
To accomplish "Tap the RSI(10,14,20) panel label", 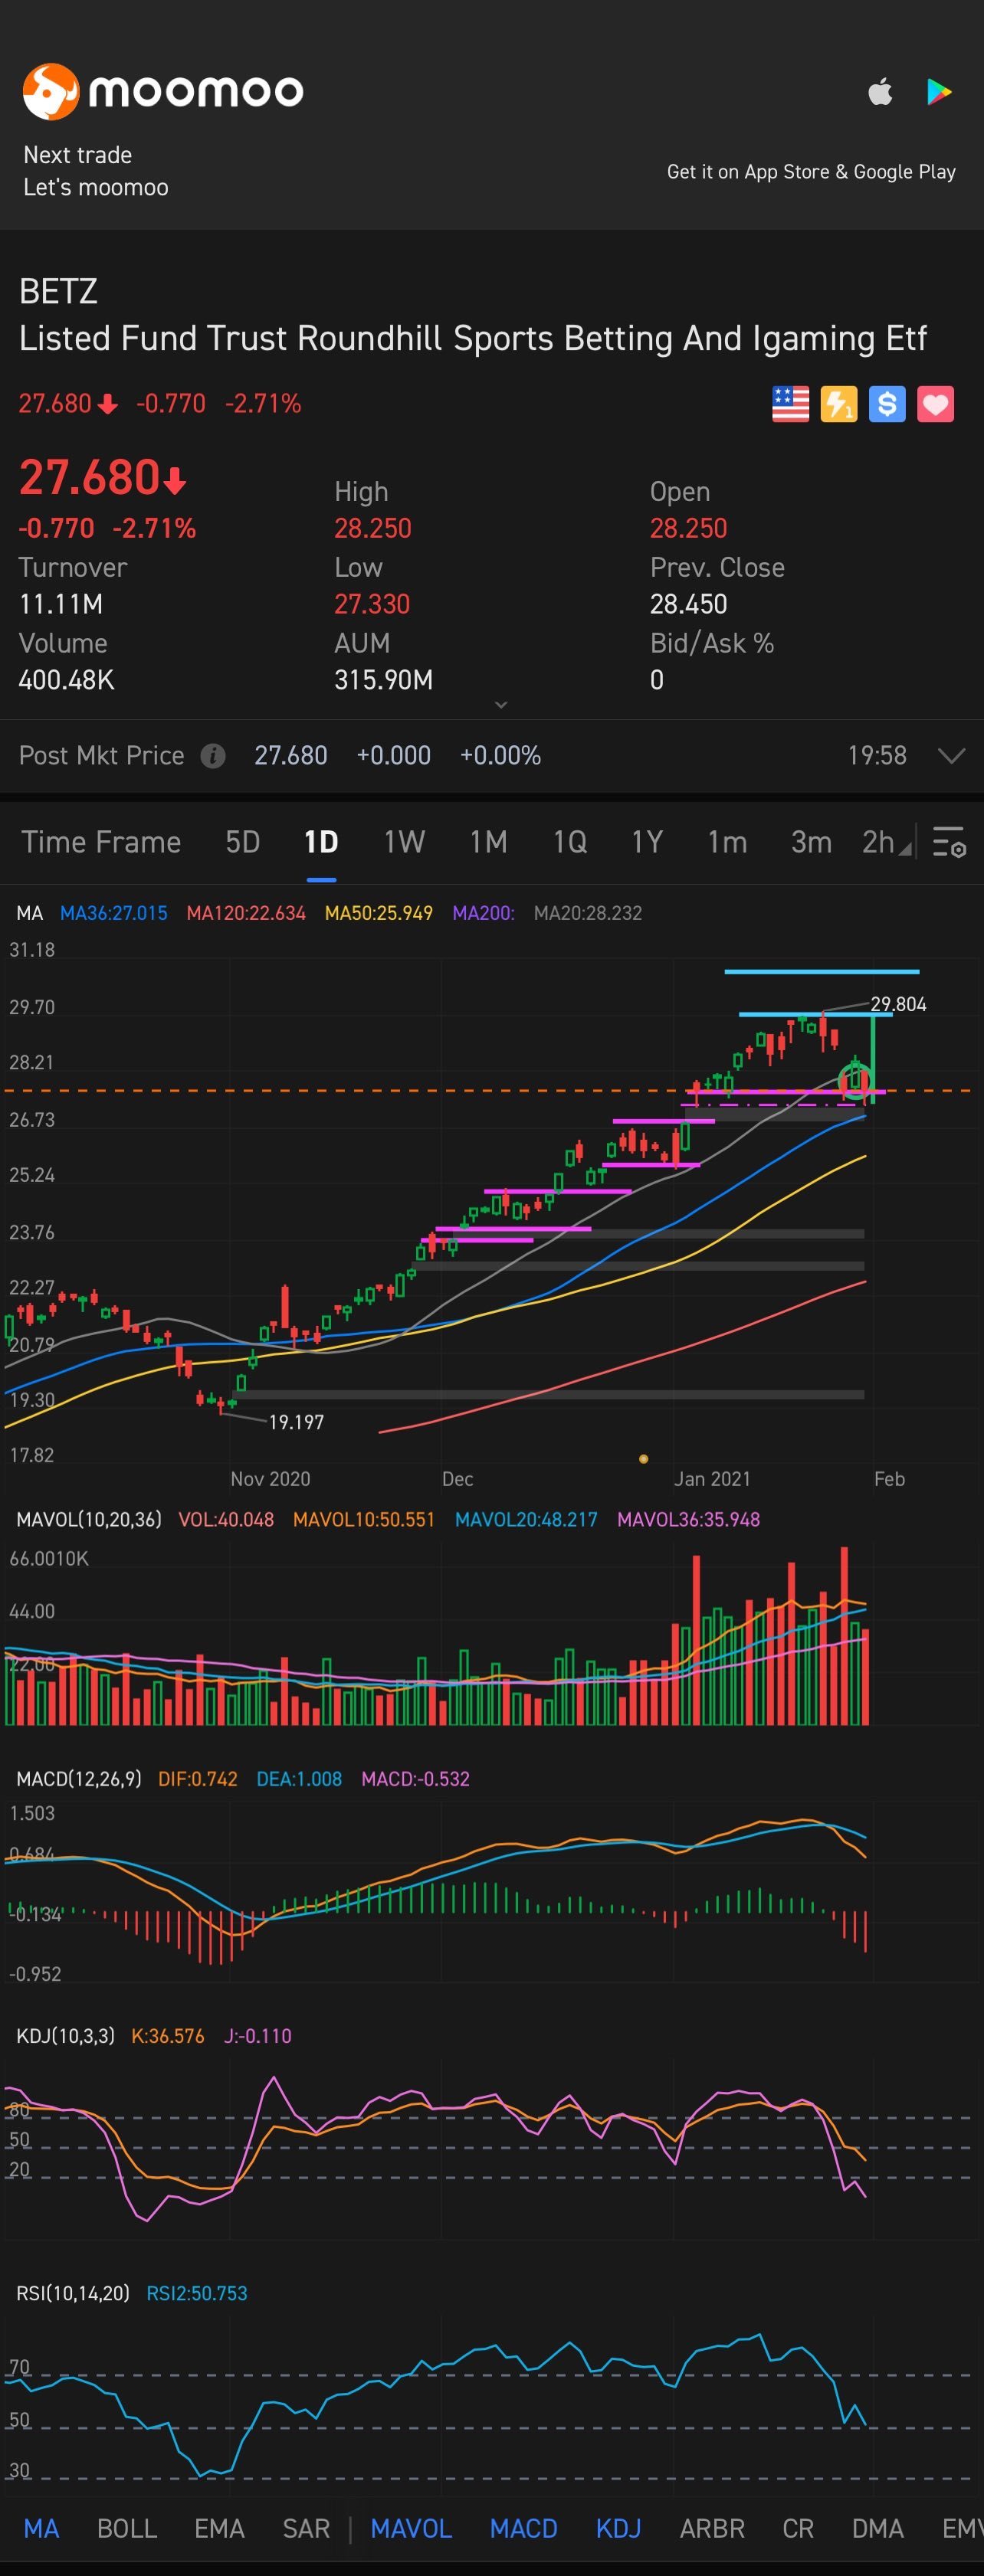I will click(73, 2293).
